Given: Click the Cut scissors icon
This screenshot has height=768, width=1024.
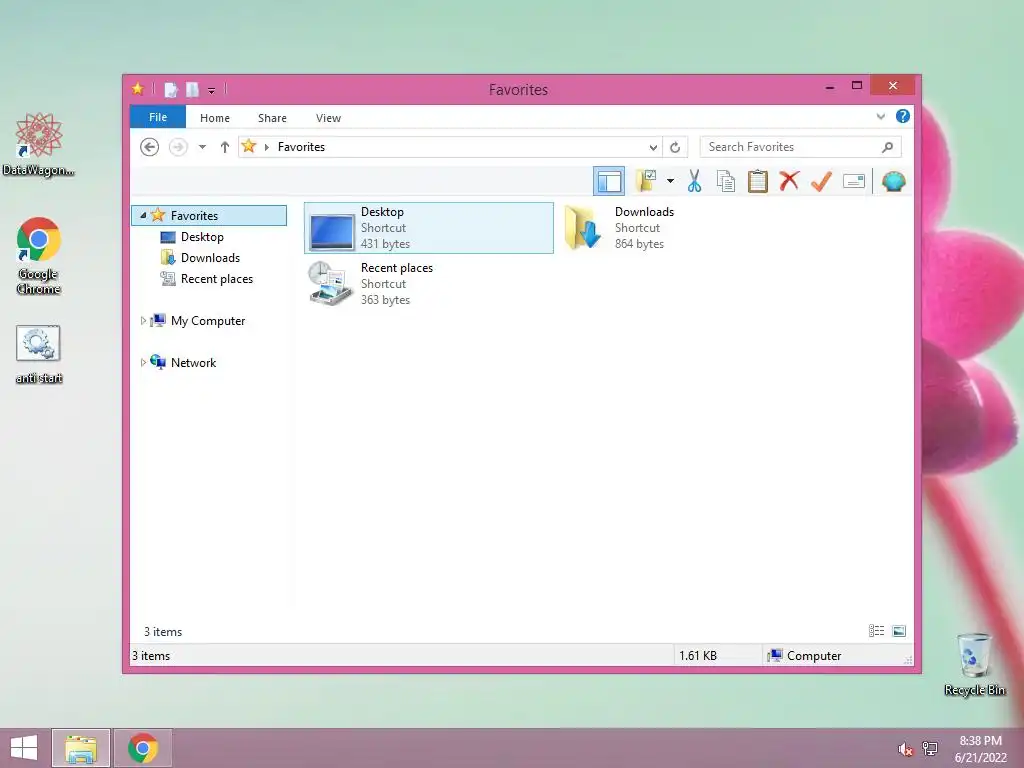Looking at the screenshot, I should [694, 181].
